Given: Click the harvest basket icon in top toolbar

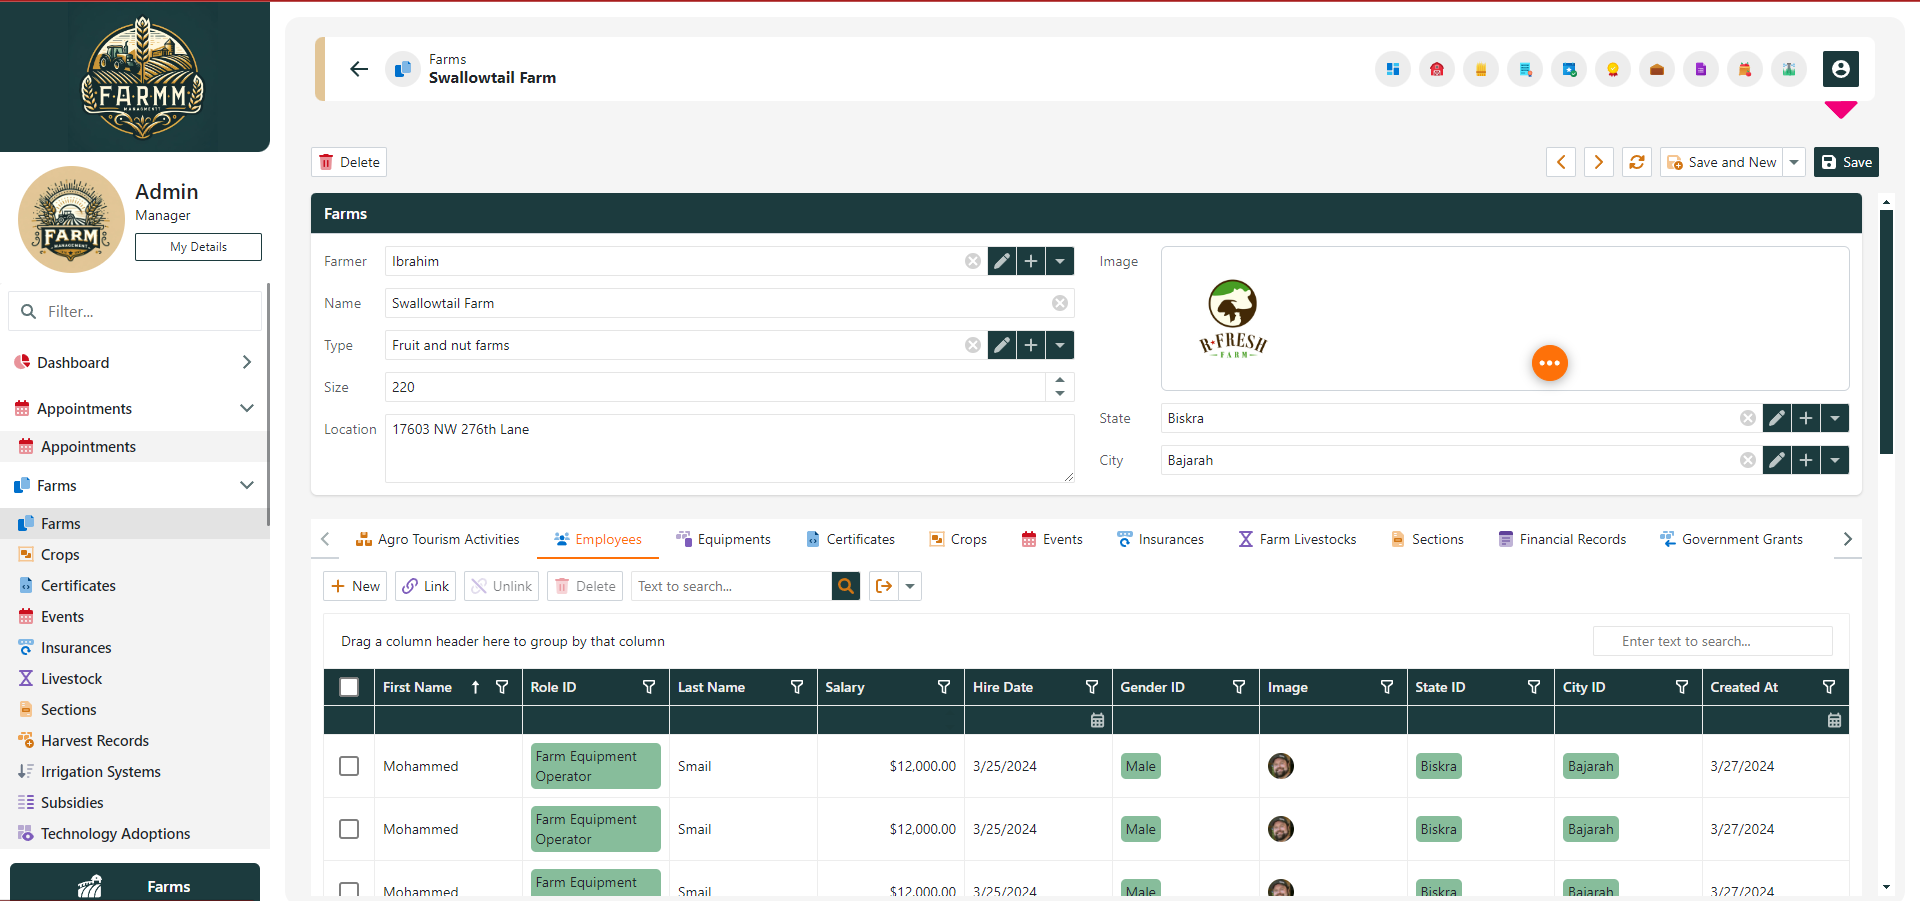Looking at the screenshot, I should pos(1745,69).
